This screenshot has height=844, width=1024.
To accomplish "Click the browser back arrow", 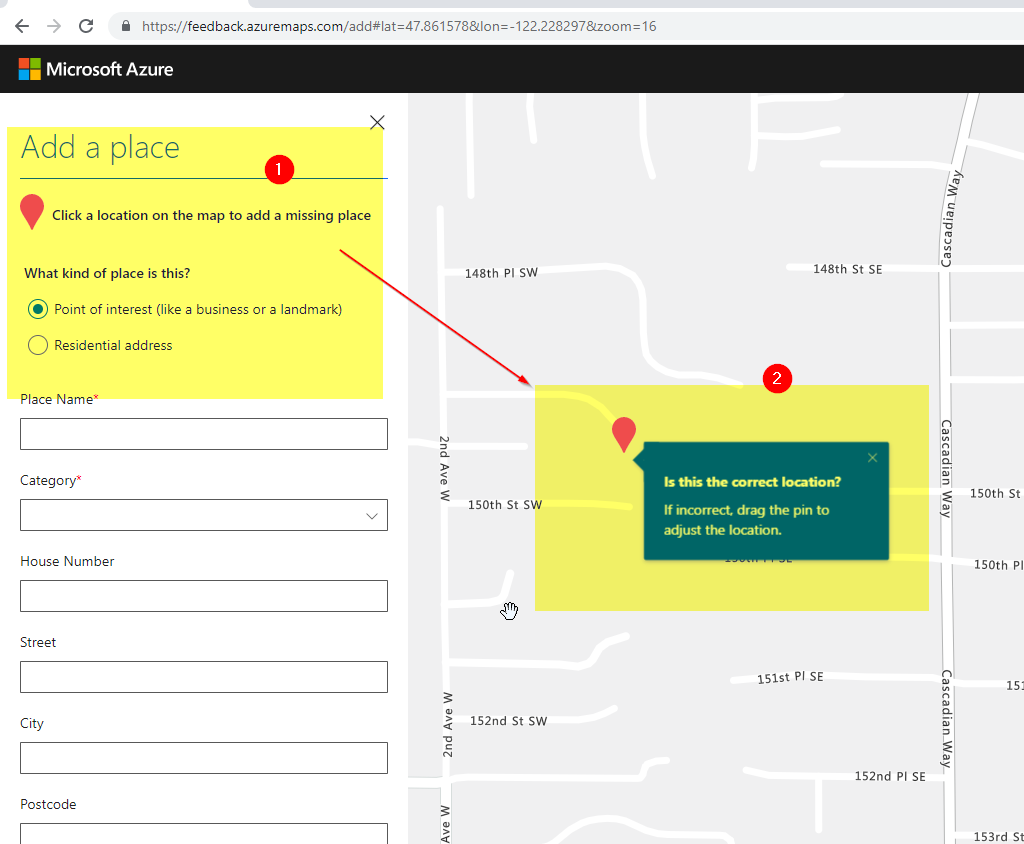I will click(21, 26).
